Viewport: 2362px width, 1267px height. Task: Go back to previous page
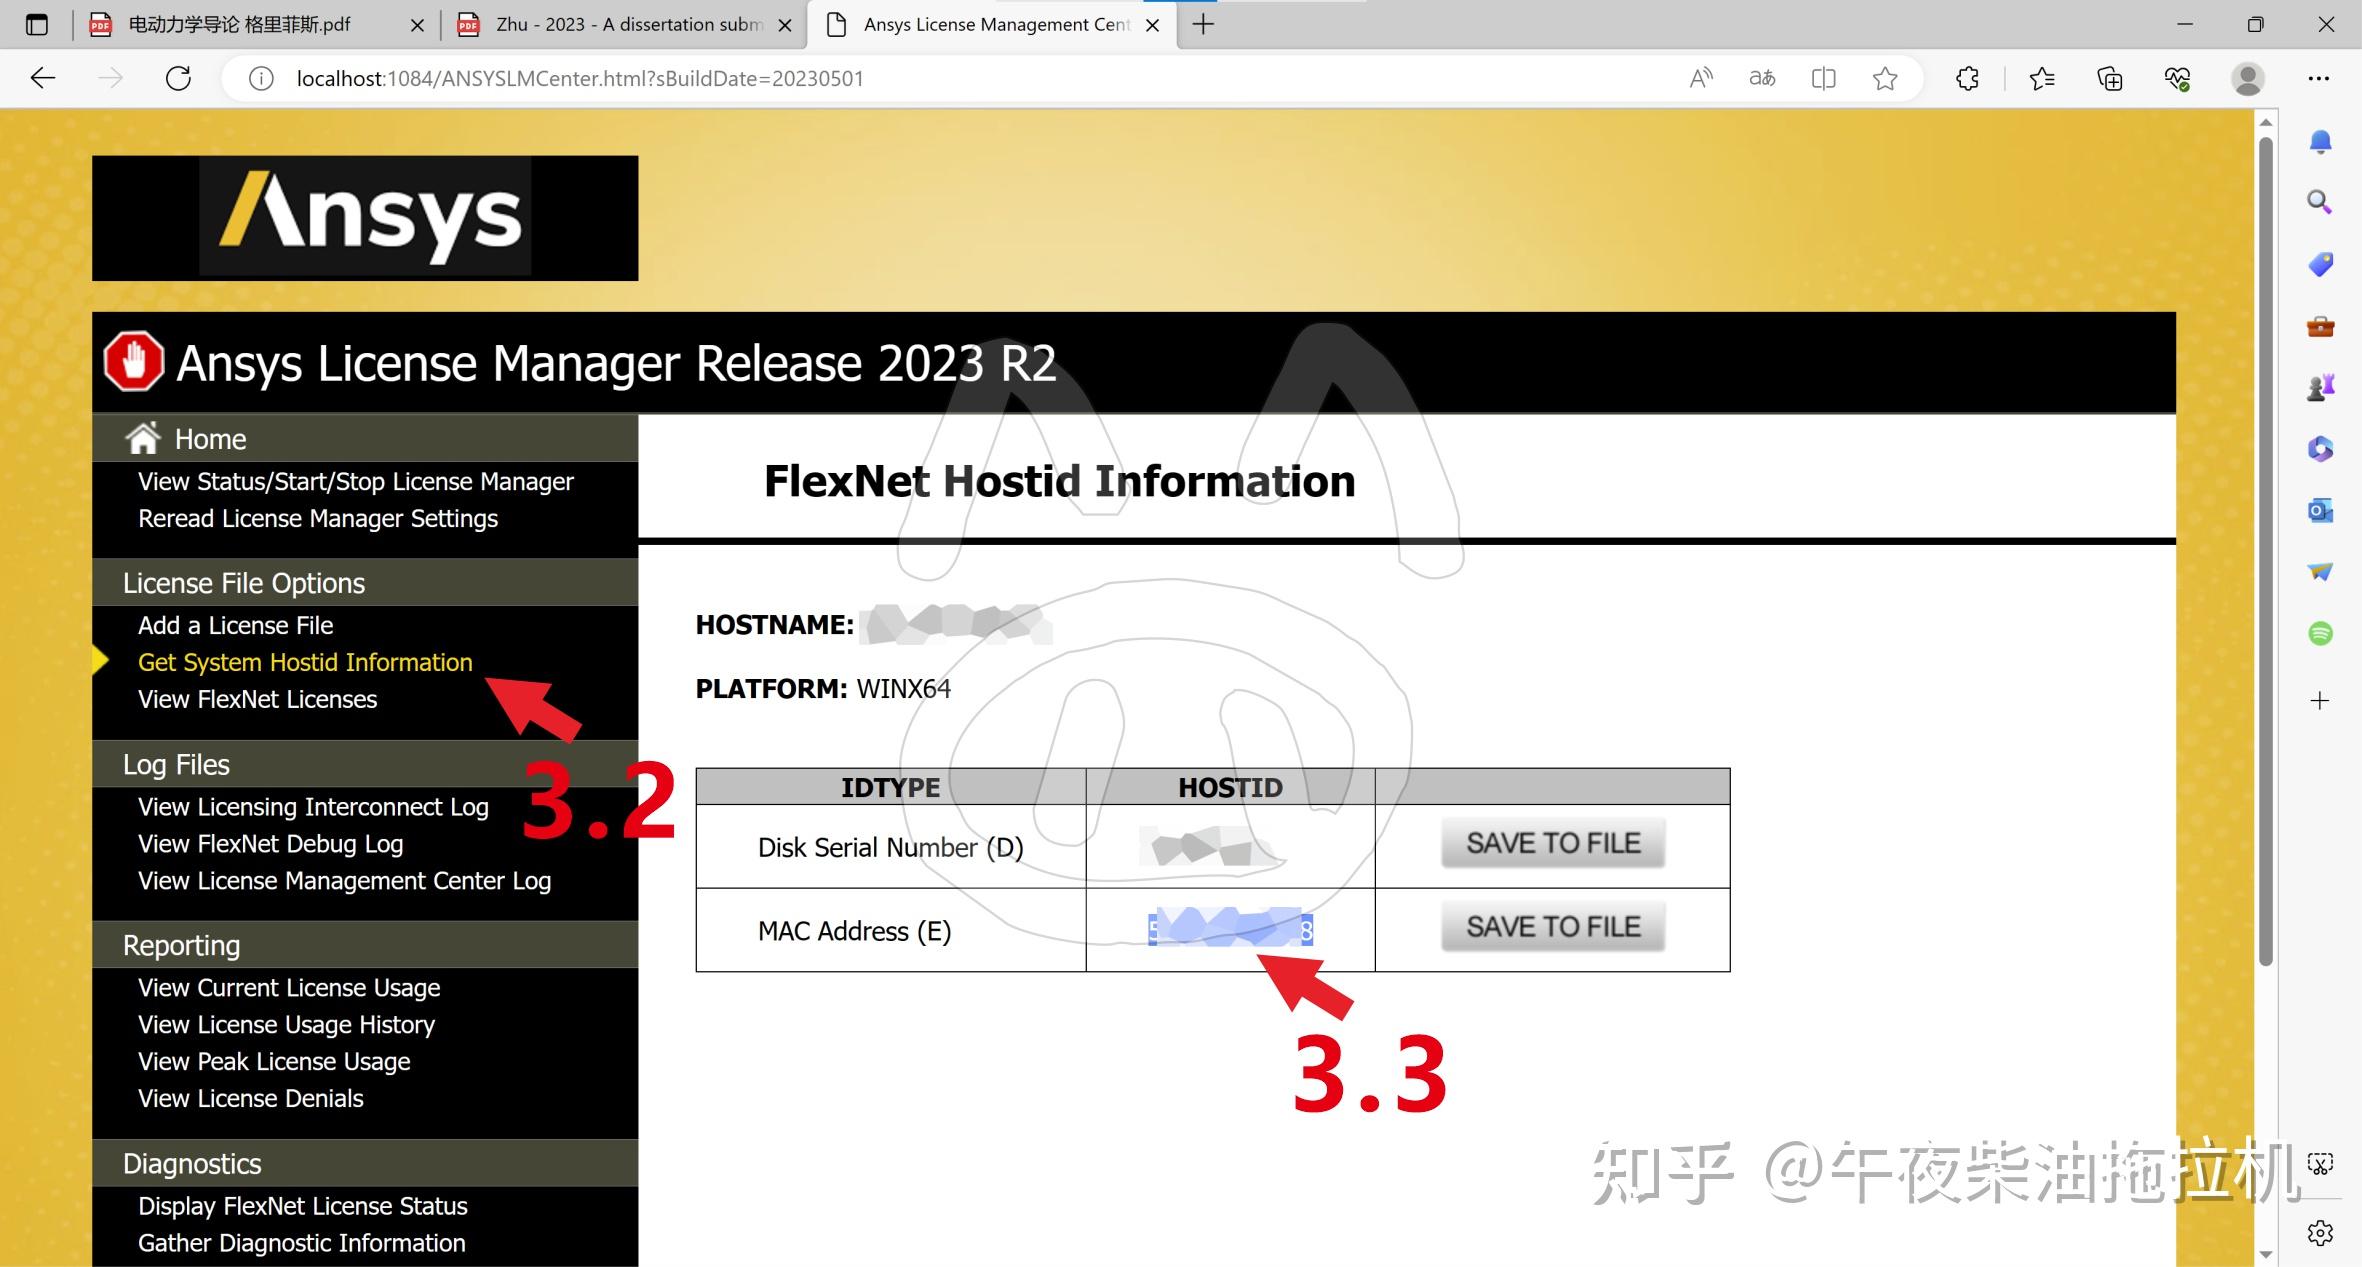point(43,78)
